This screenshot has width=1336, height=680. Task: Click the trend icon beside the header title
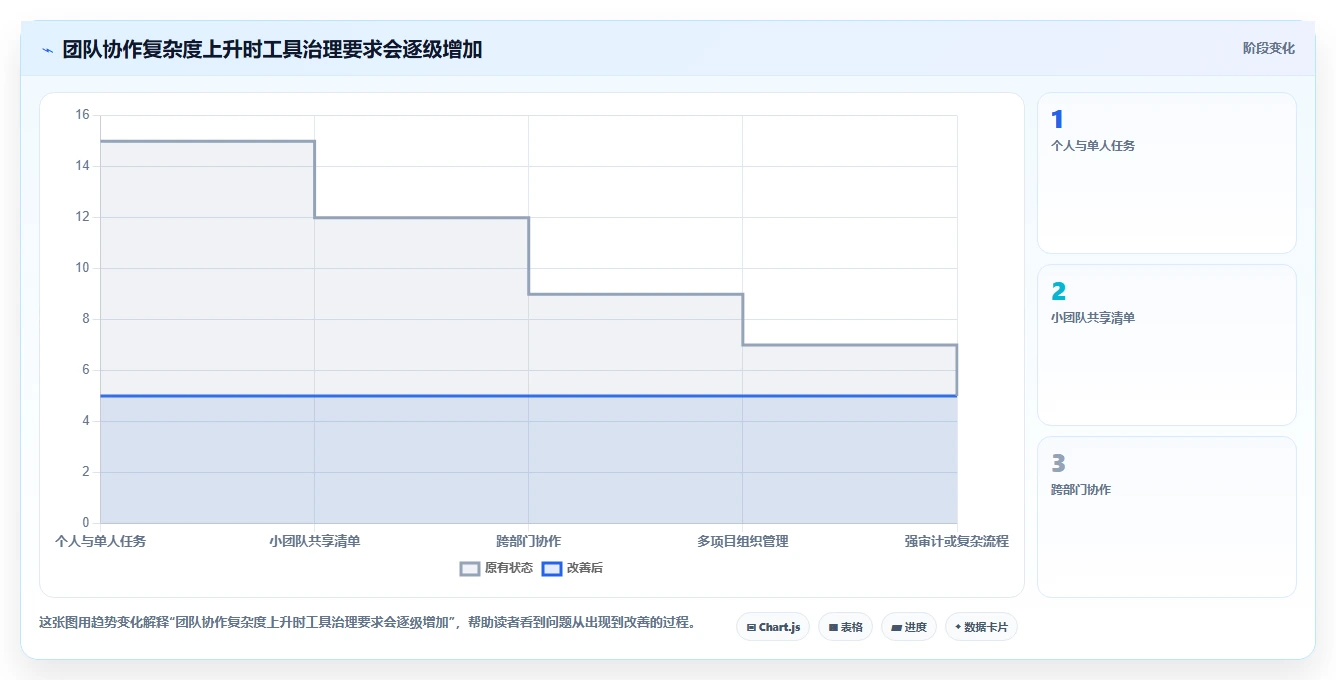47,49
